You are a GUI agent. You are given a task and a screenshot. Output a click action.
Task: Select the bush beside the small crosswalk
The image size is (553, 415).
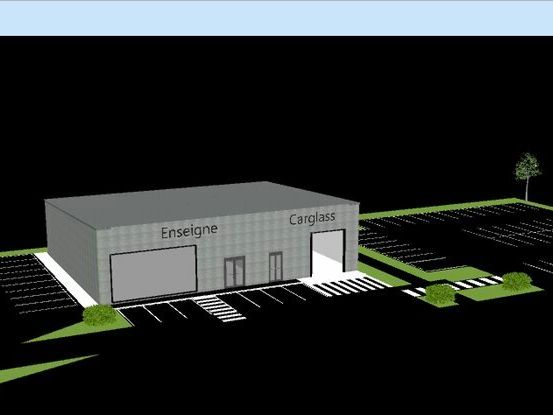pyautogui.click(x=440, y=294)
